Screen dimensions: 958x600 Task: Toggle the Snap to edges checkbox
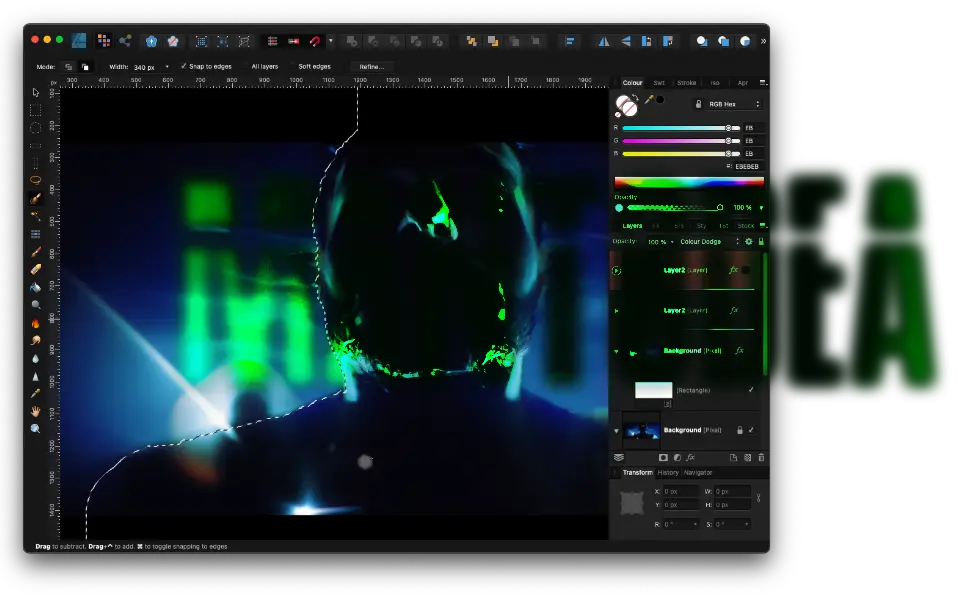tap(184, 66)
